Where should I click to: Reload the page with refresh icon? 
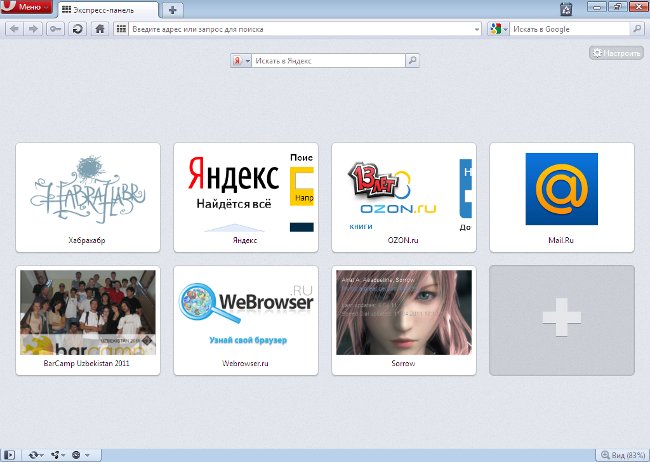pos(77,29)
